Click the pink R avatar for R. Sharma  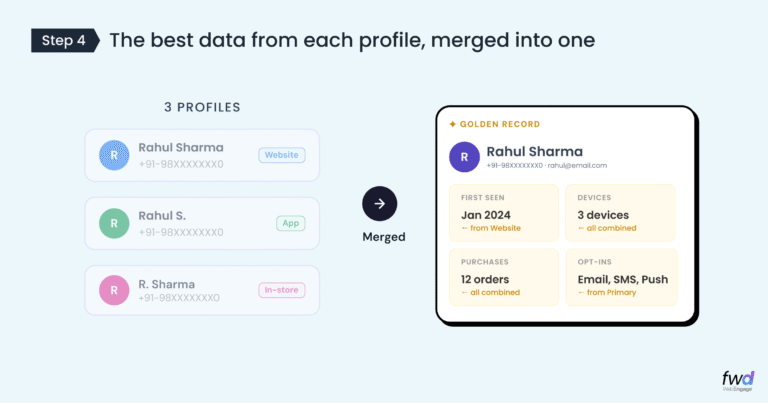pyautogui.click(x=114, y=291)
